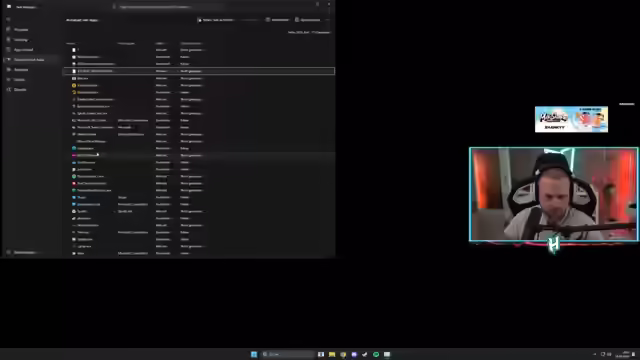Open the Users page in sidebar
Screen dimensions: 640x360
pyautogui.click(x=31, y=69)
